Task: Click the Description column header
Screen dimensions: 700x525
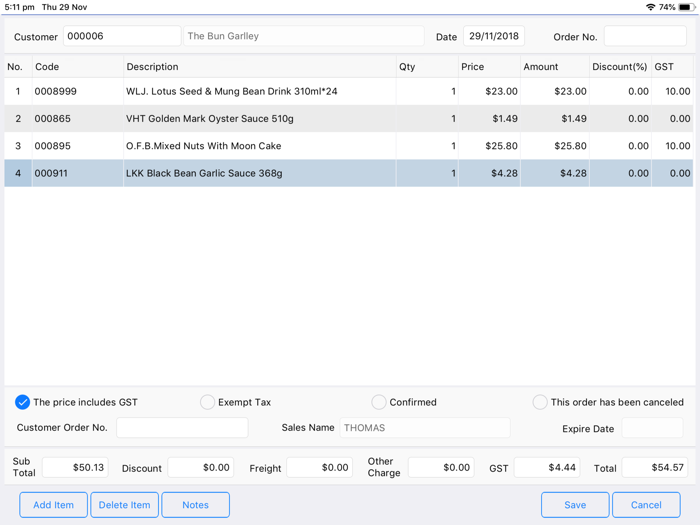Action: 152,67
